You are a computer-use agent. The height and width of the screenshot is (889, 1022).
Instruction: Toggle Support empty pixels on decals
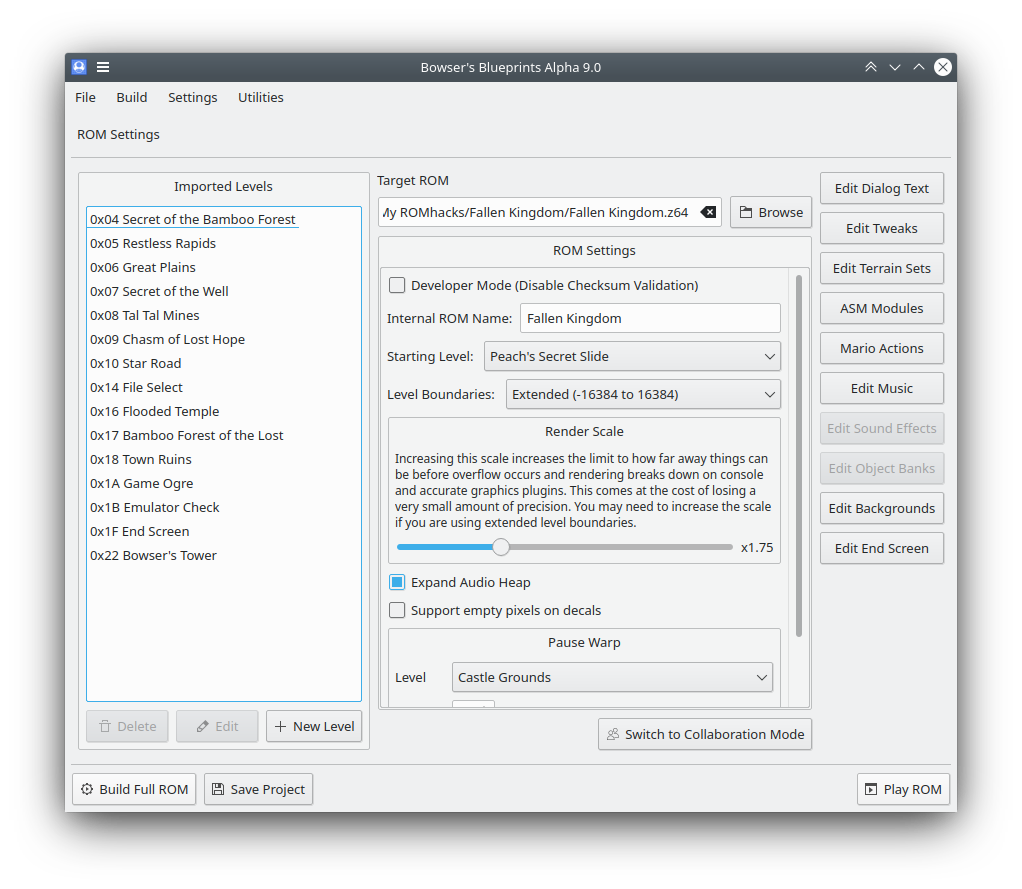click(x=397, y=610)
